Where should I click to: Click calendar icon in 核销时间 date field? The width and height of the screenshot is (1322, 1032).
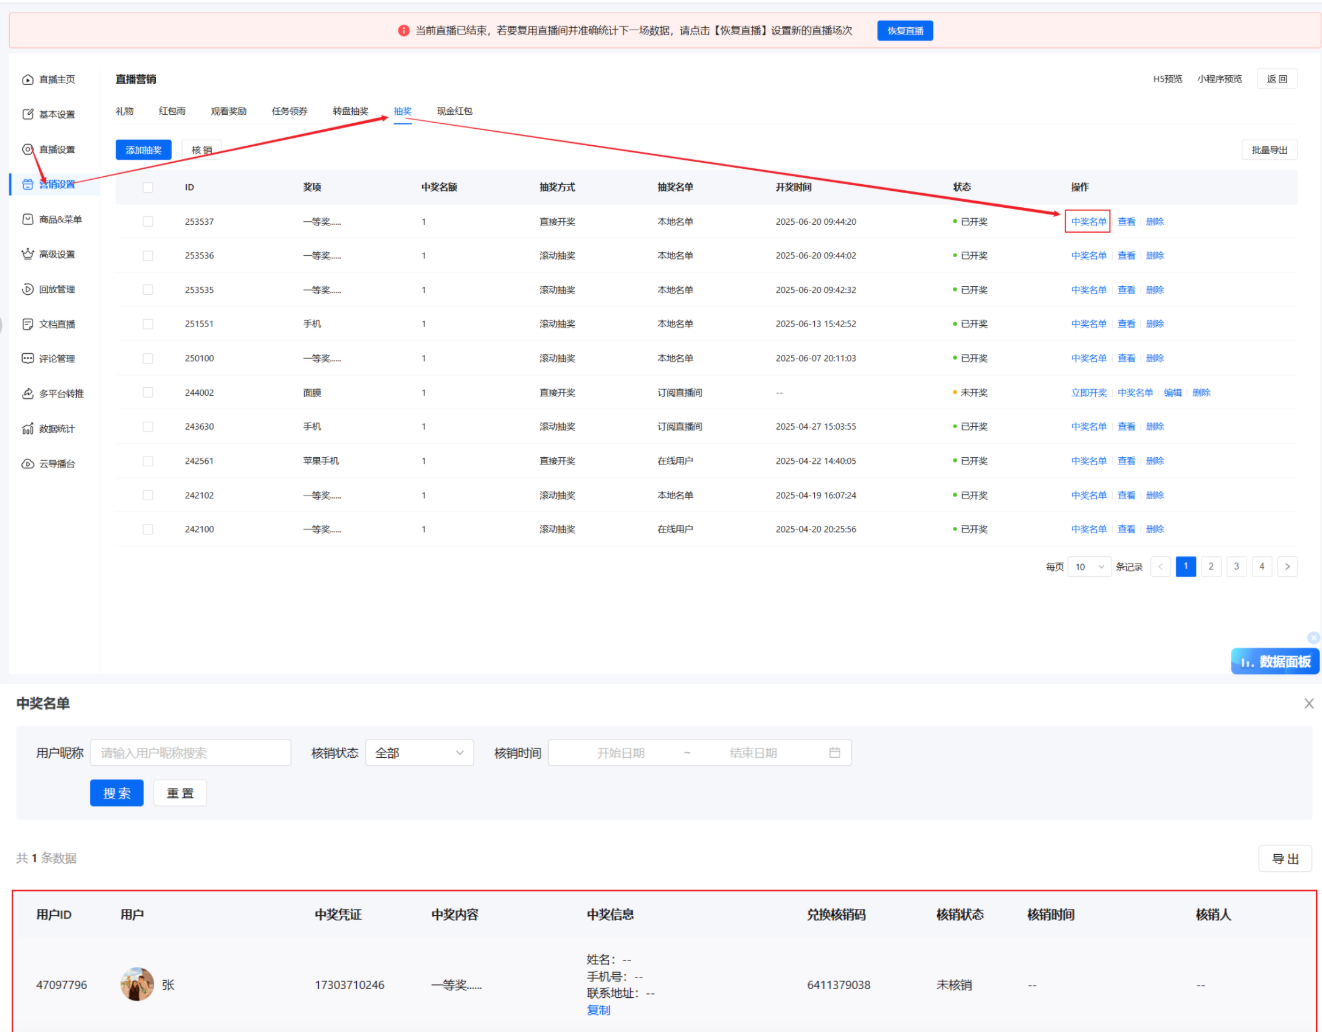834,753
